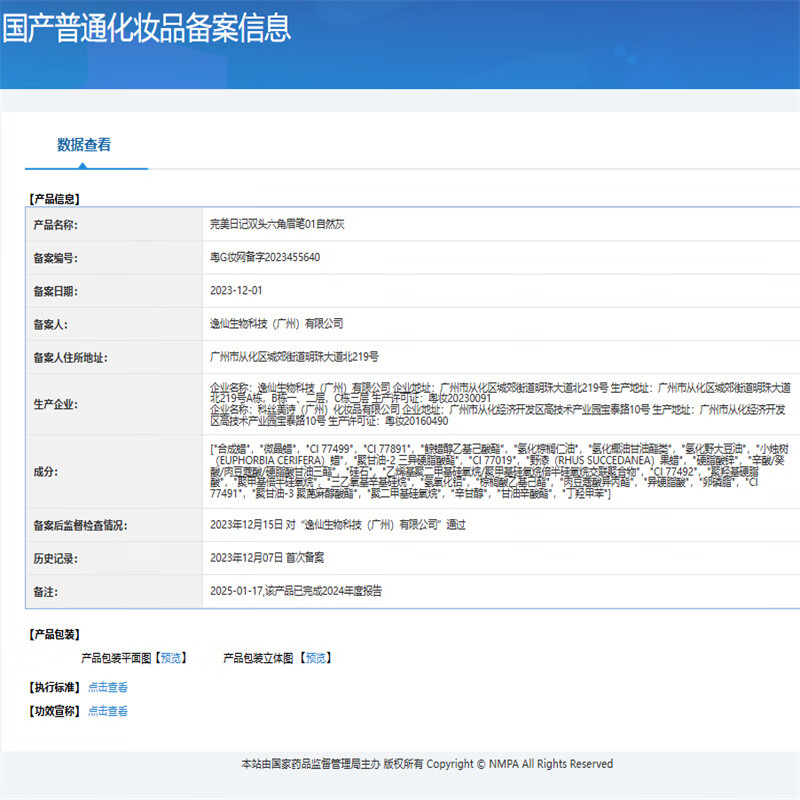Click 预览 link for 产品包装平面图

pos(171,658)
